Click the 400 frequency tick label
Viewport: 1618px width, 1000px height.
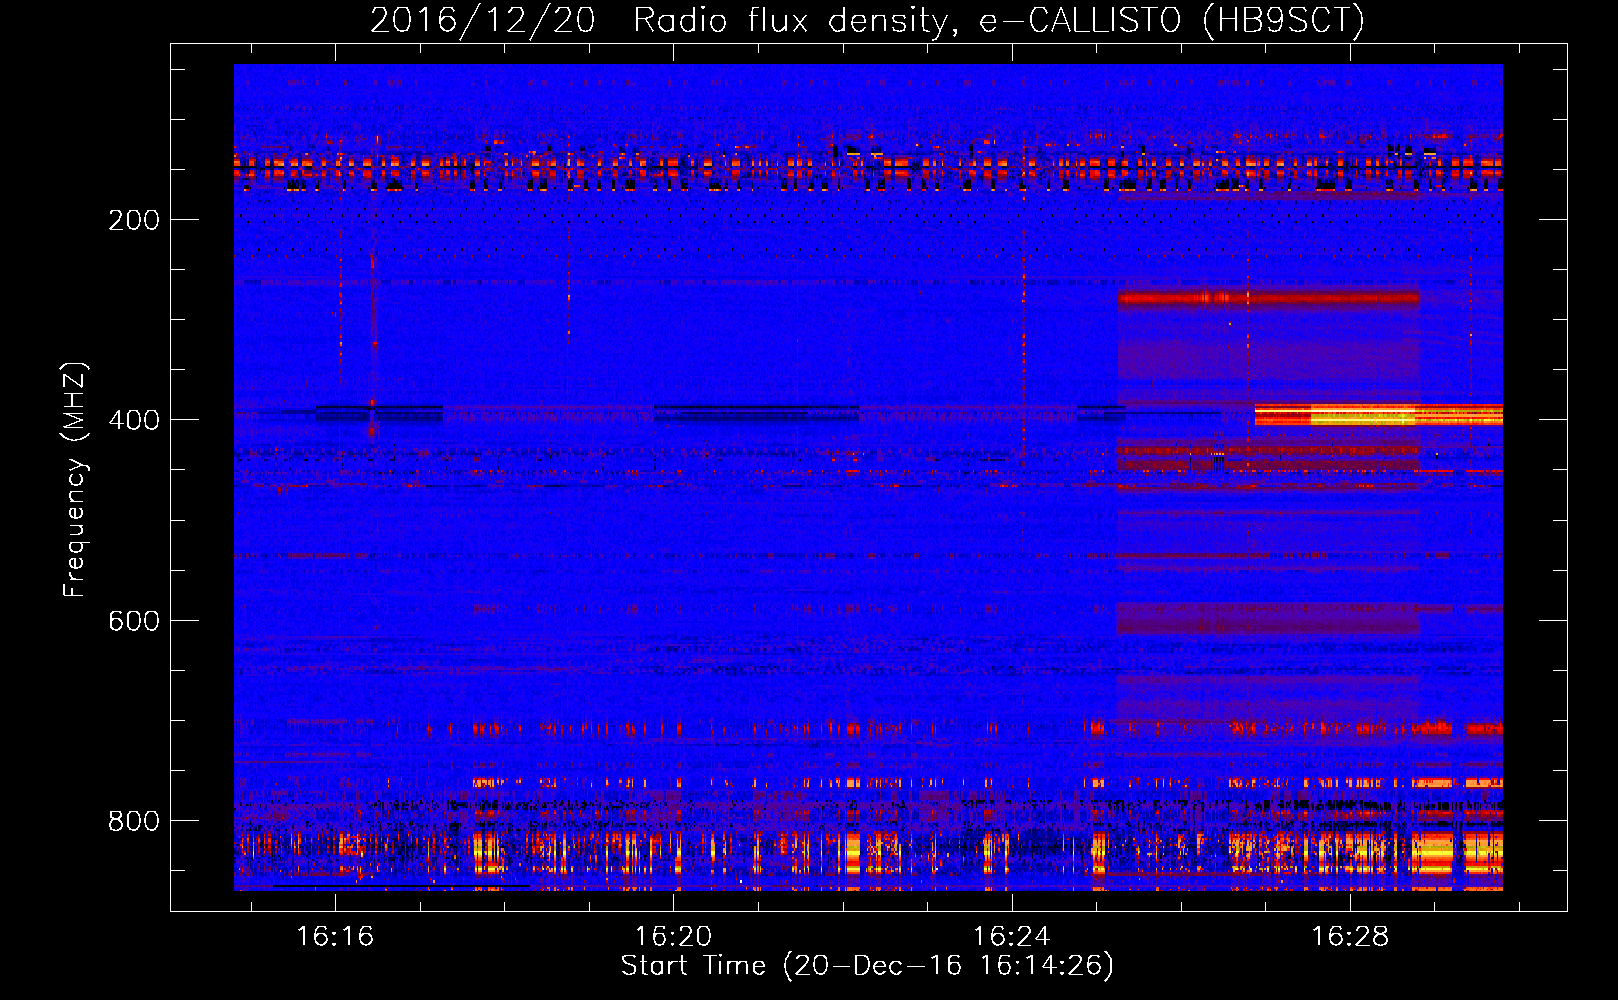click(x=134, y=420)
